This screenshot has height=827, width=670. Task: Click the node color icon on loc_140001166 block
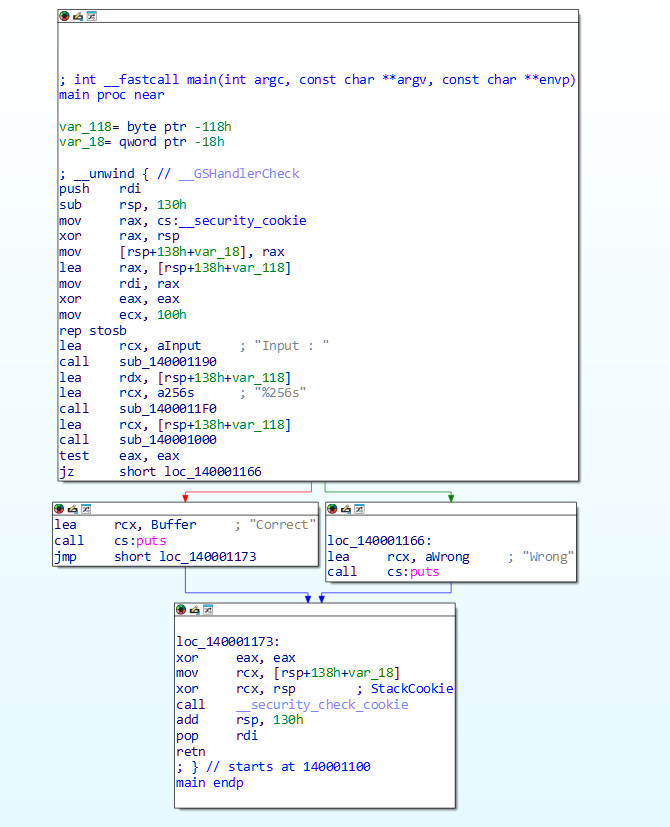point(332,509)
